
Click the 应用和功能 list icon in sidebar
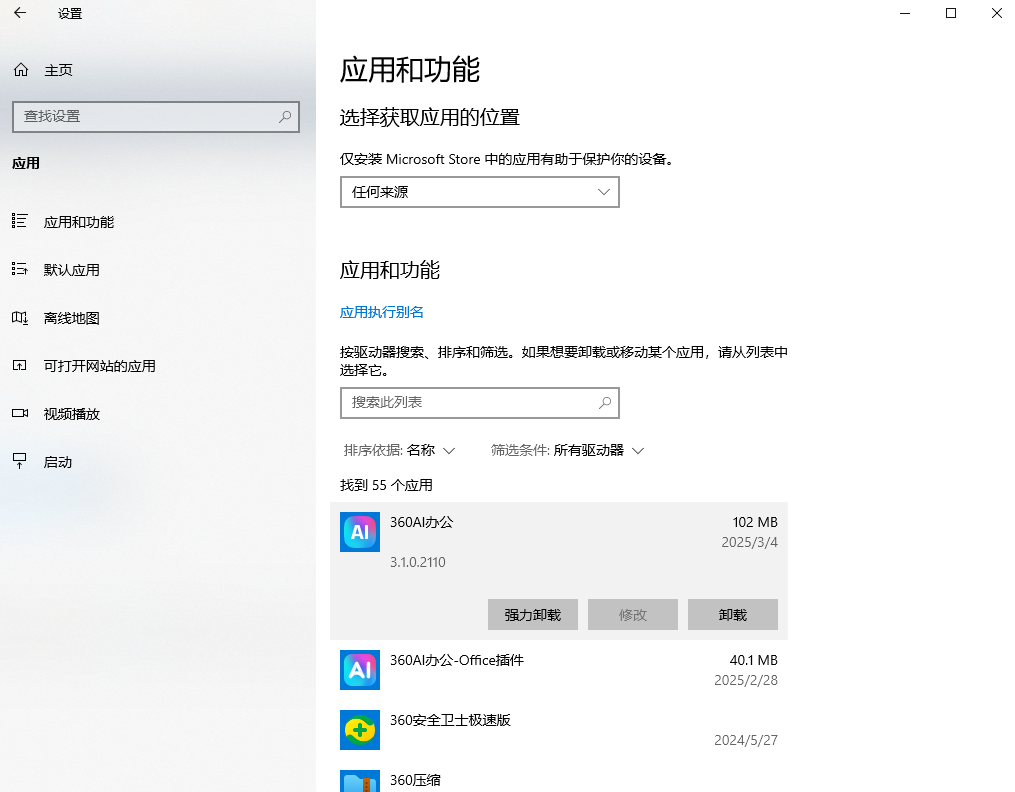click(19, 221)
